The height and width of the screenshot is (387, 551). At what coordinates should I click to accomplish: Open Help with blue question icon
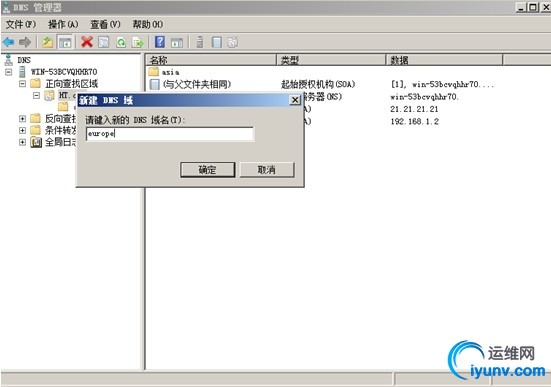pos(160,42)
